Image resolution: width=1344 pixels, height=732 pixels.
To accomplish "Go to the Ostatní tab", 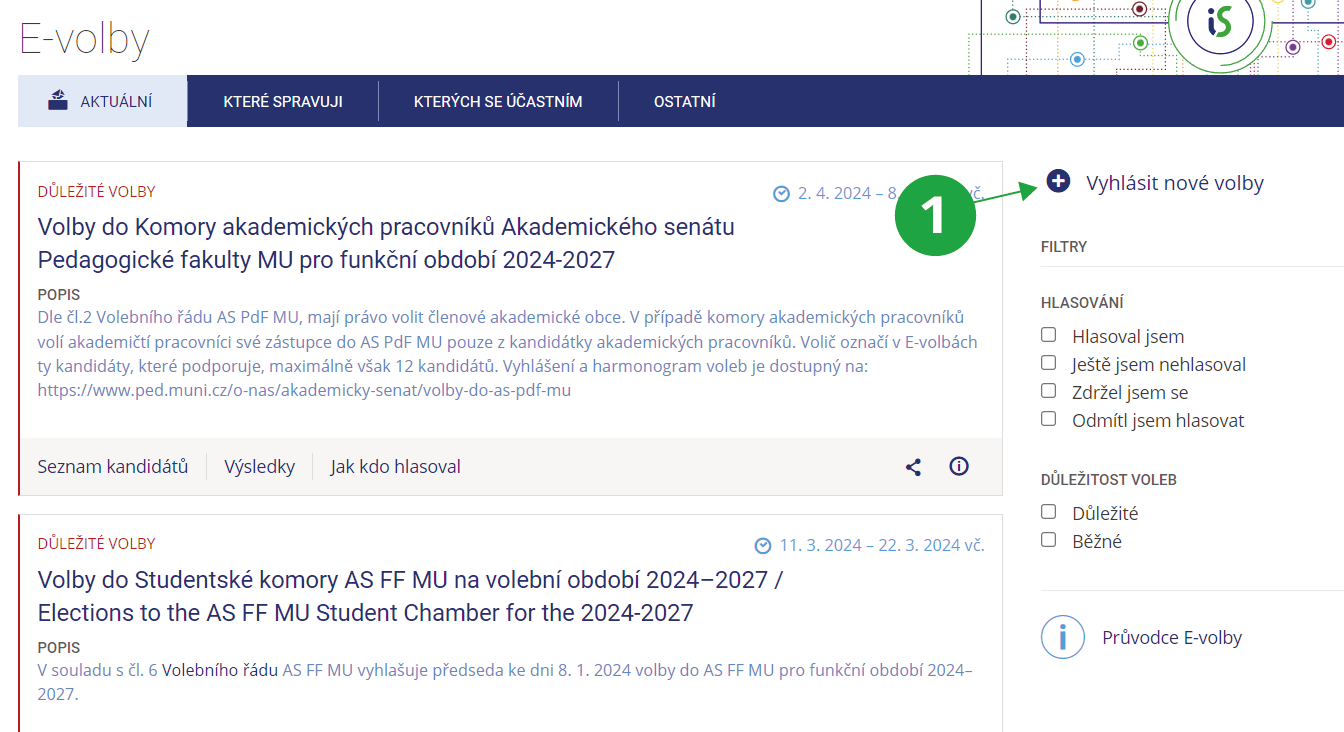I will 684,101.
